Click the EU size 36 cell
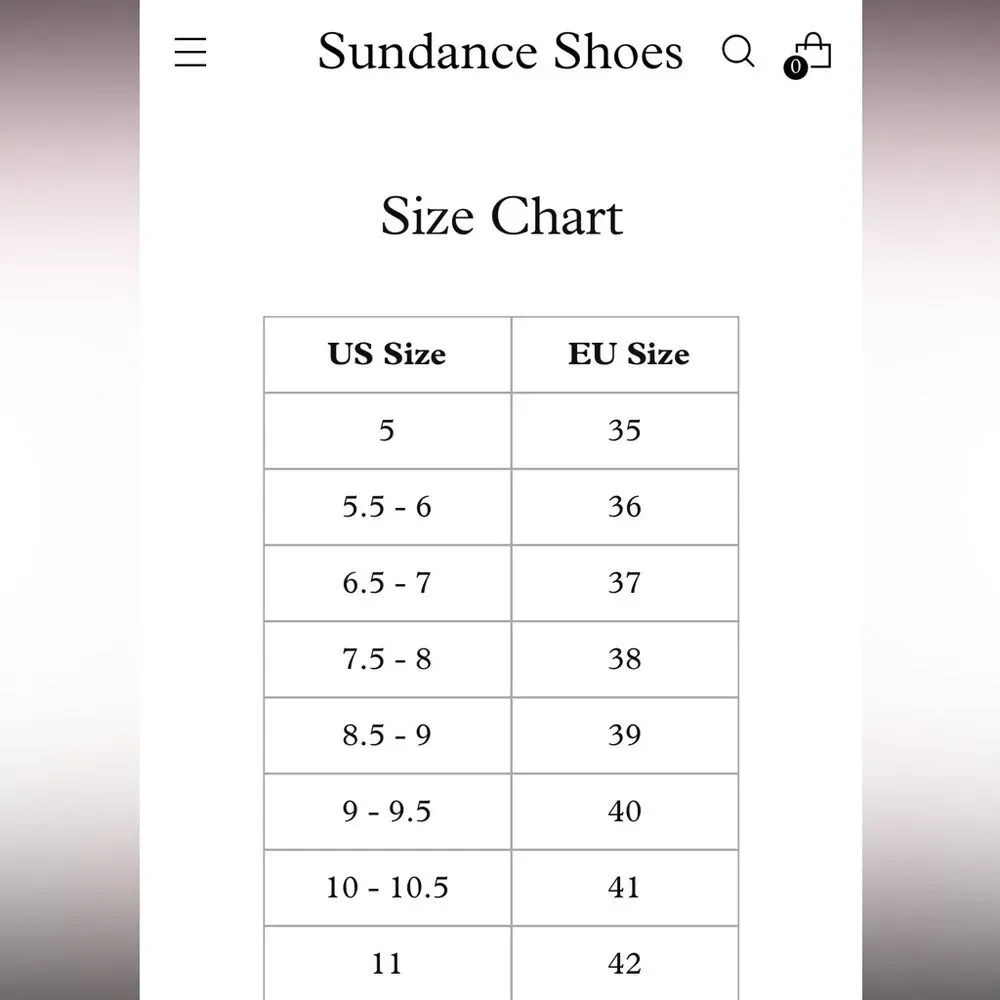1000x1000 pixels. 625,507
